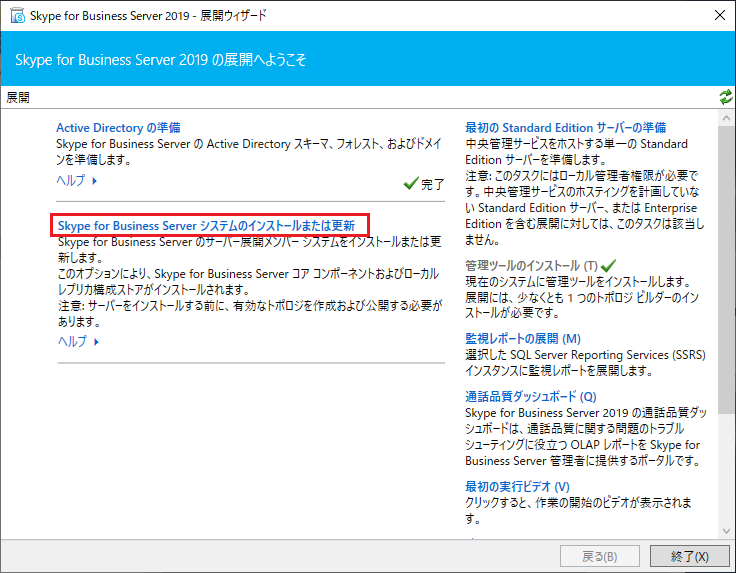Expand ヘルプ under Active Directory の準備
This screenshot has width=736, height=573.
coord(77,181)
